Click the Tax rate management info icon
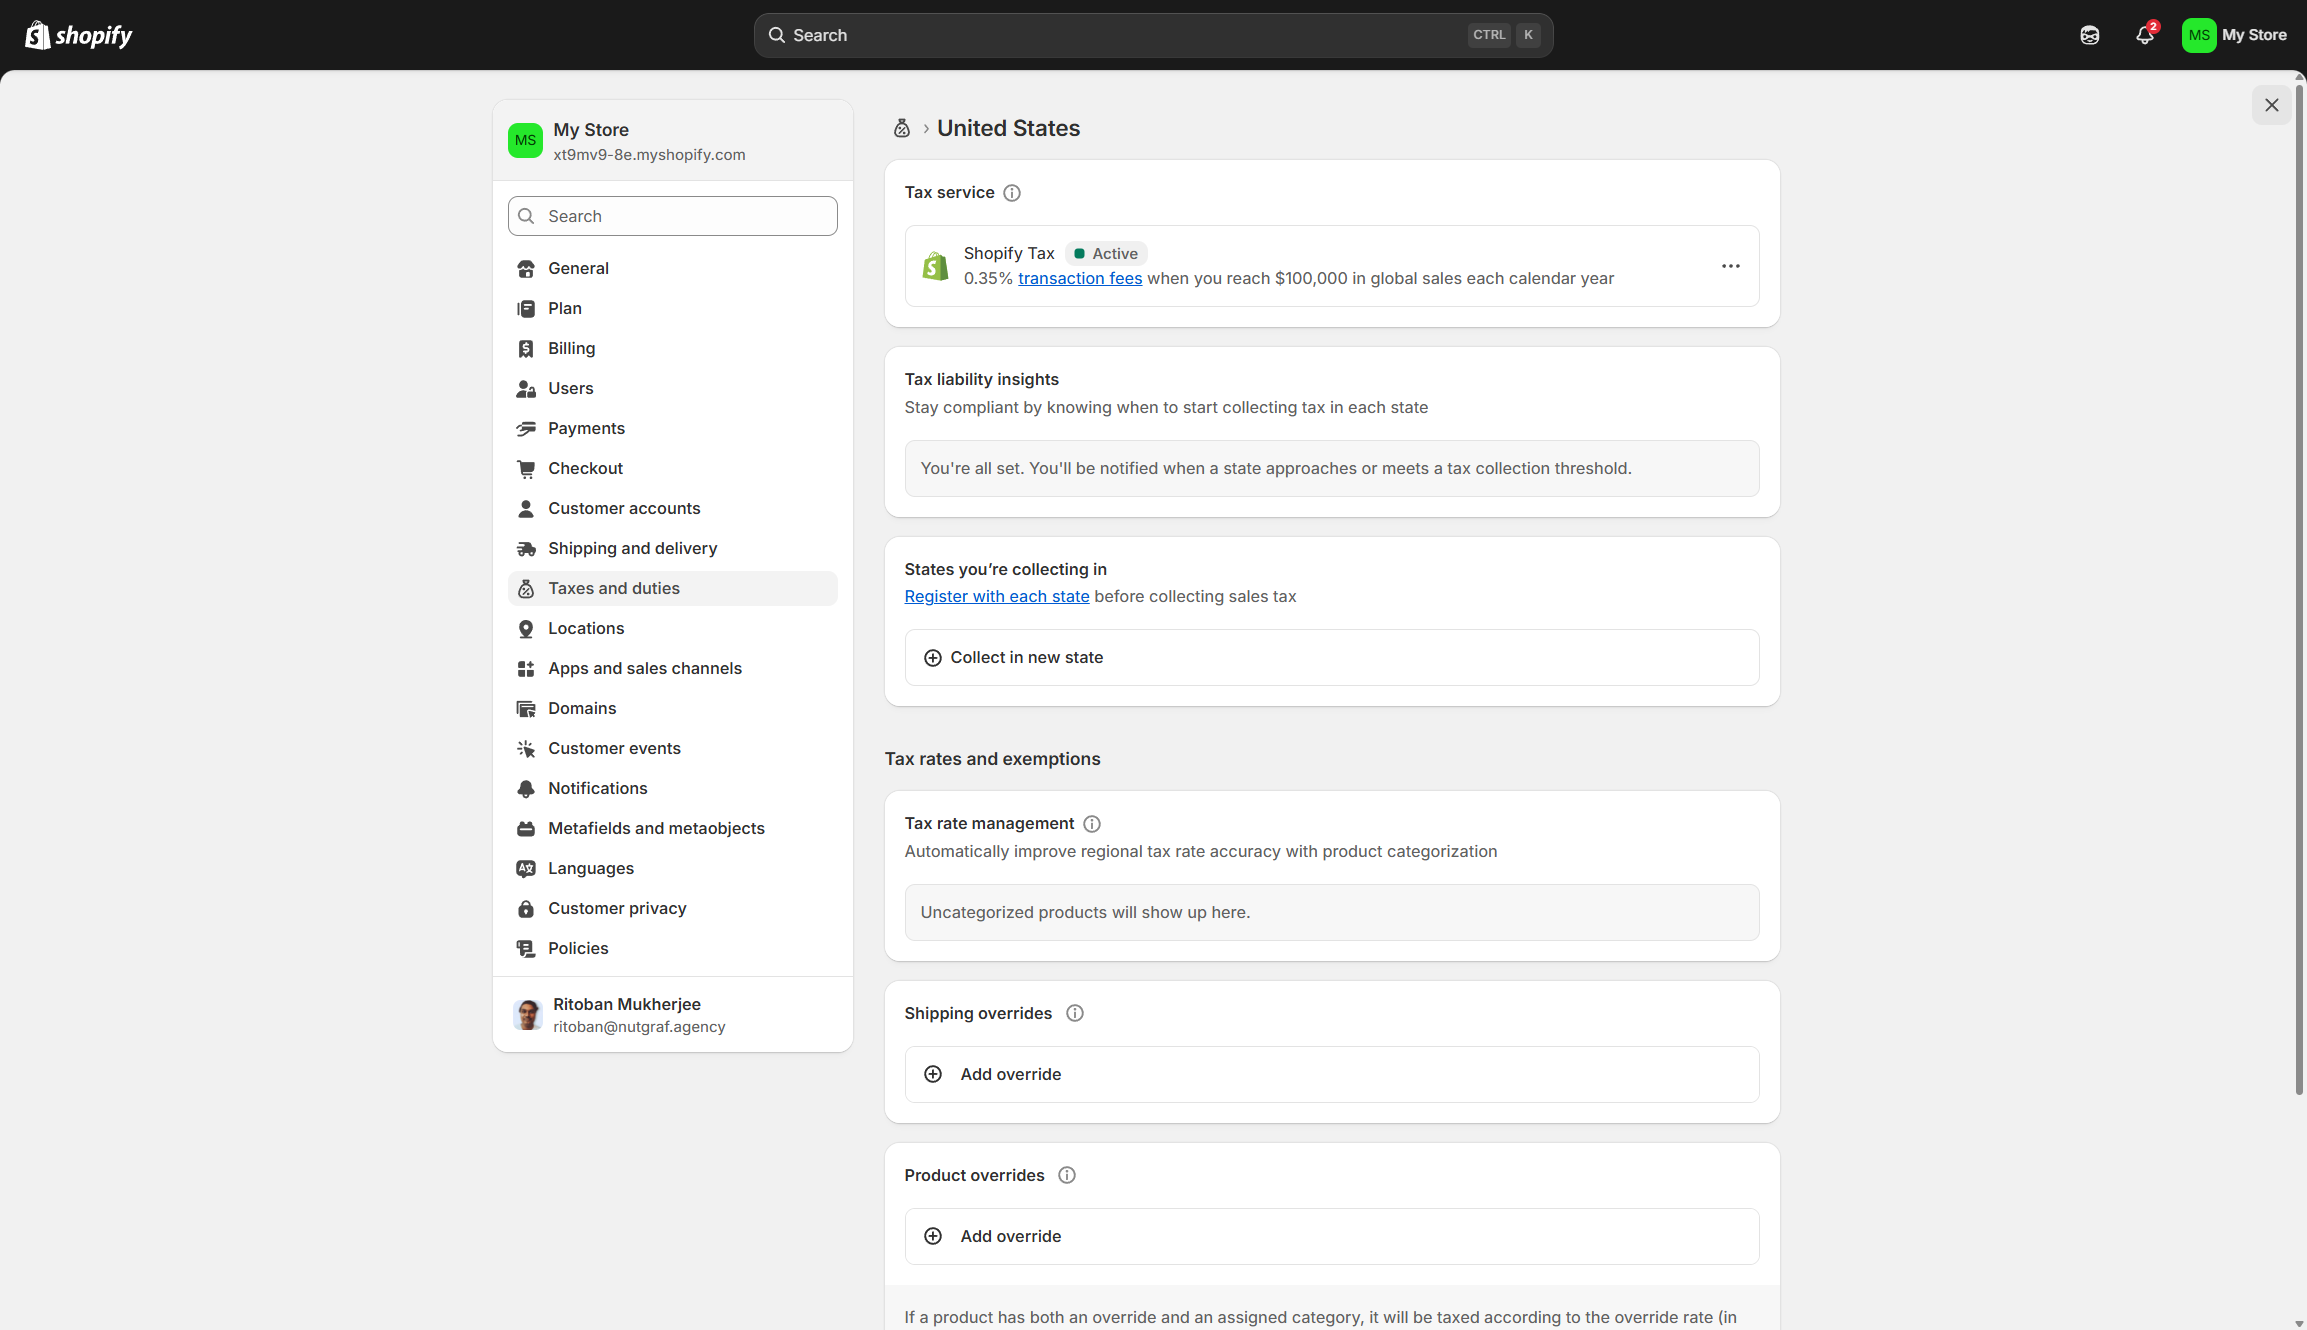Image resolution: width=2307 pixels, height=1330 pixels. click(x=1091, y=823)
